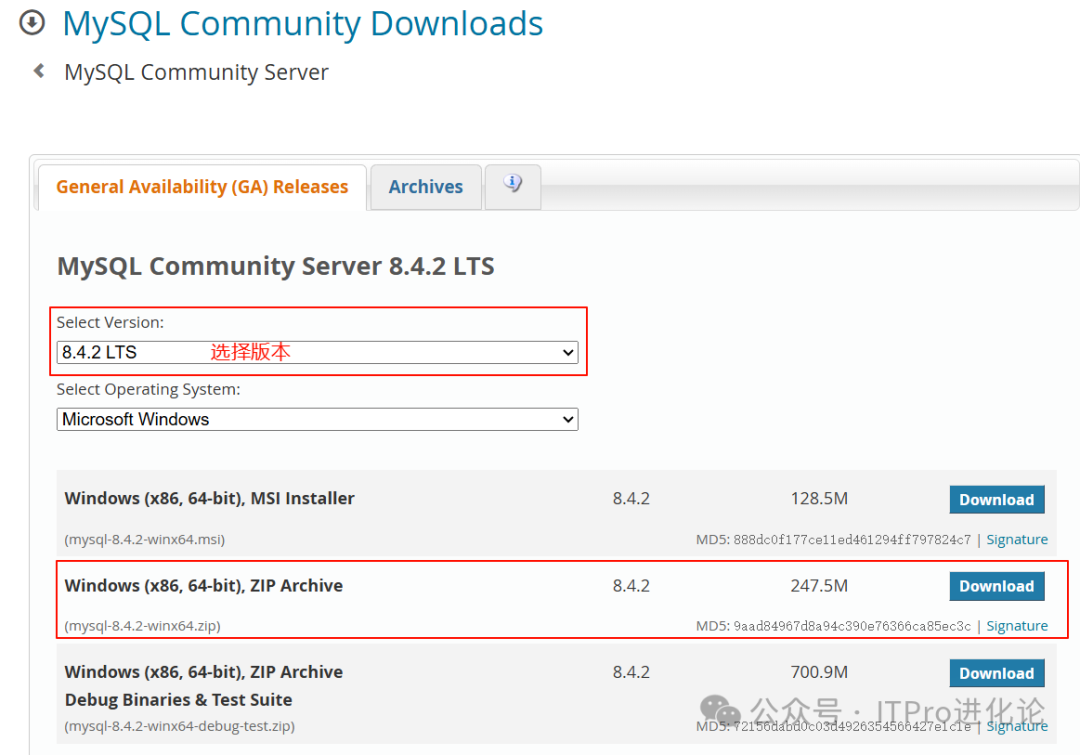This screenshot has height=755, width=1080.
Task: Click version 8.4.2 in the 700.9M row
Action: (x=631, y=672)
